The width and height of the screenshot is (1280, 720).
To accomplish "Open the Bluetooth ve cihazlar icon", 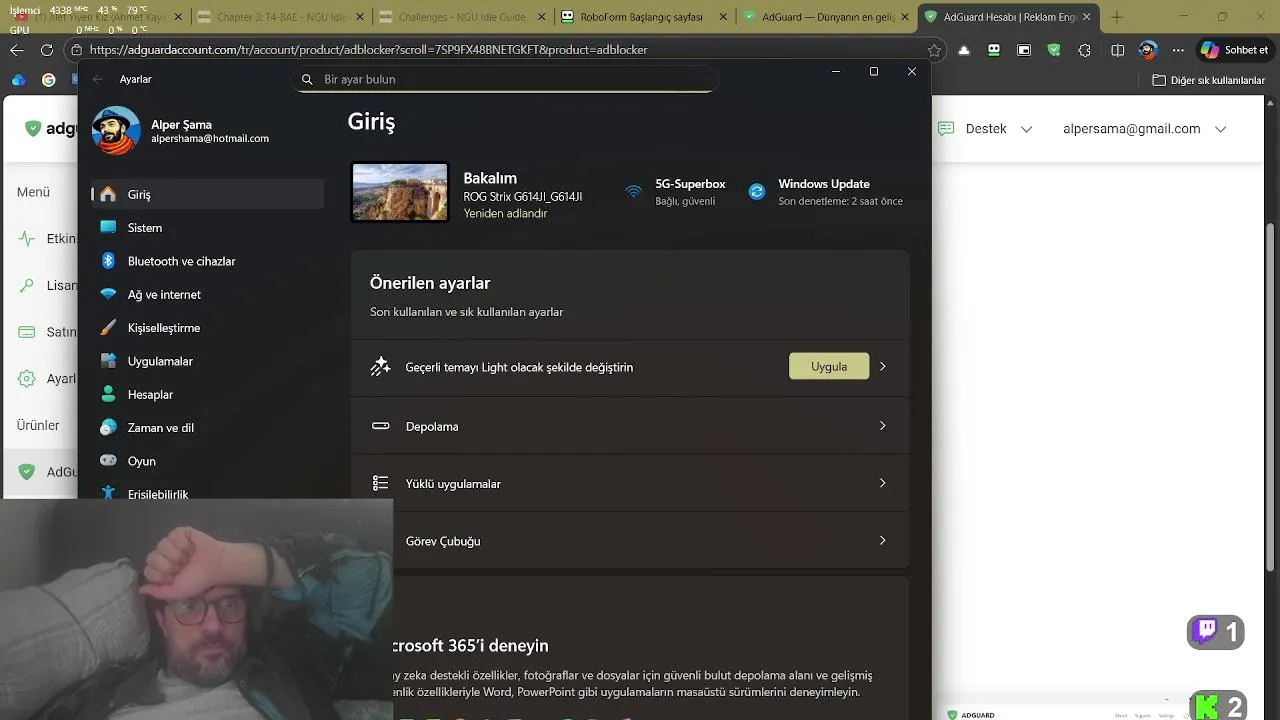I will click(x=108, y=261).
